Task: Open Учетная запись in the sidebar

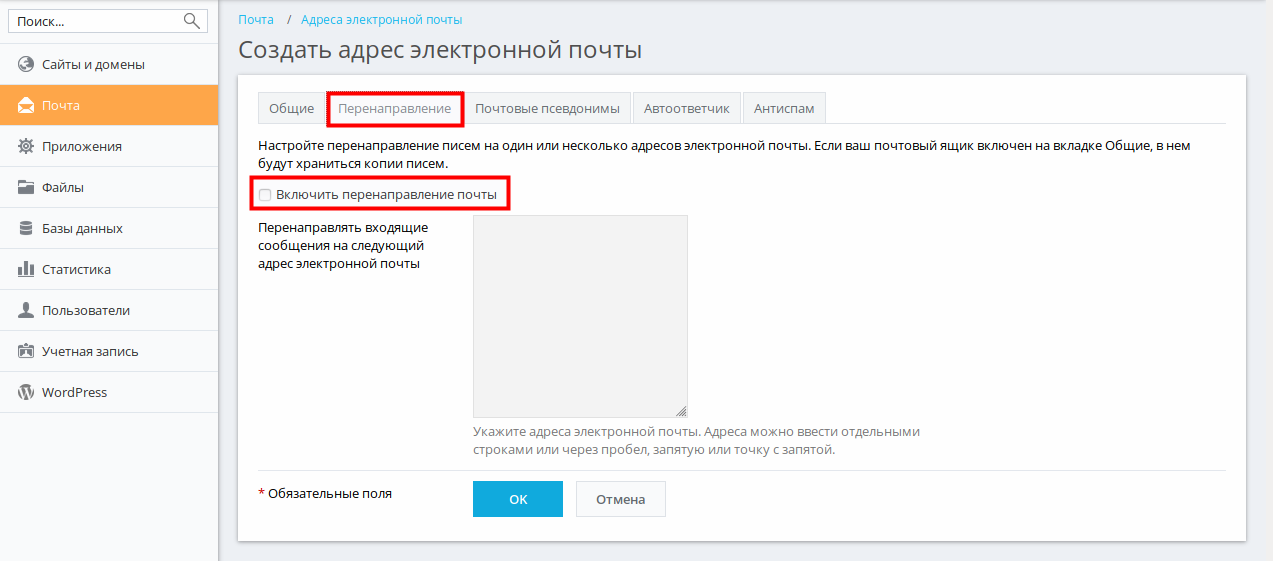Action: [109, 351]
